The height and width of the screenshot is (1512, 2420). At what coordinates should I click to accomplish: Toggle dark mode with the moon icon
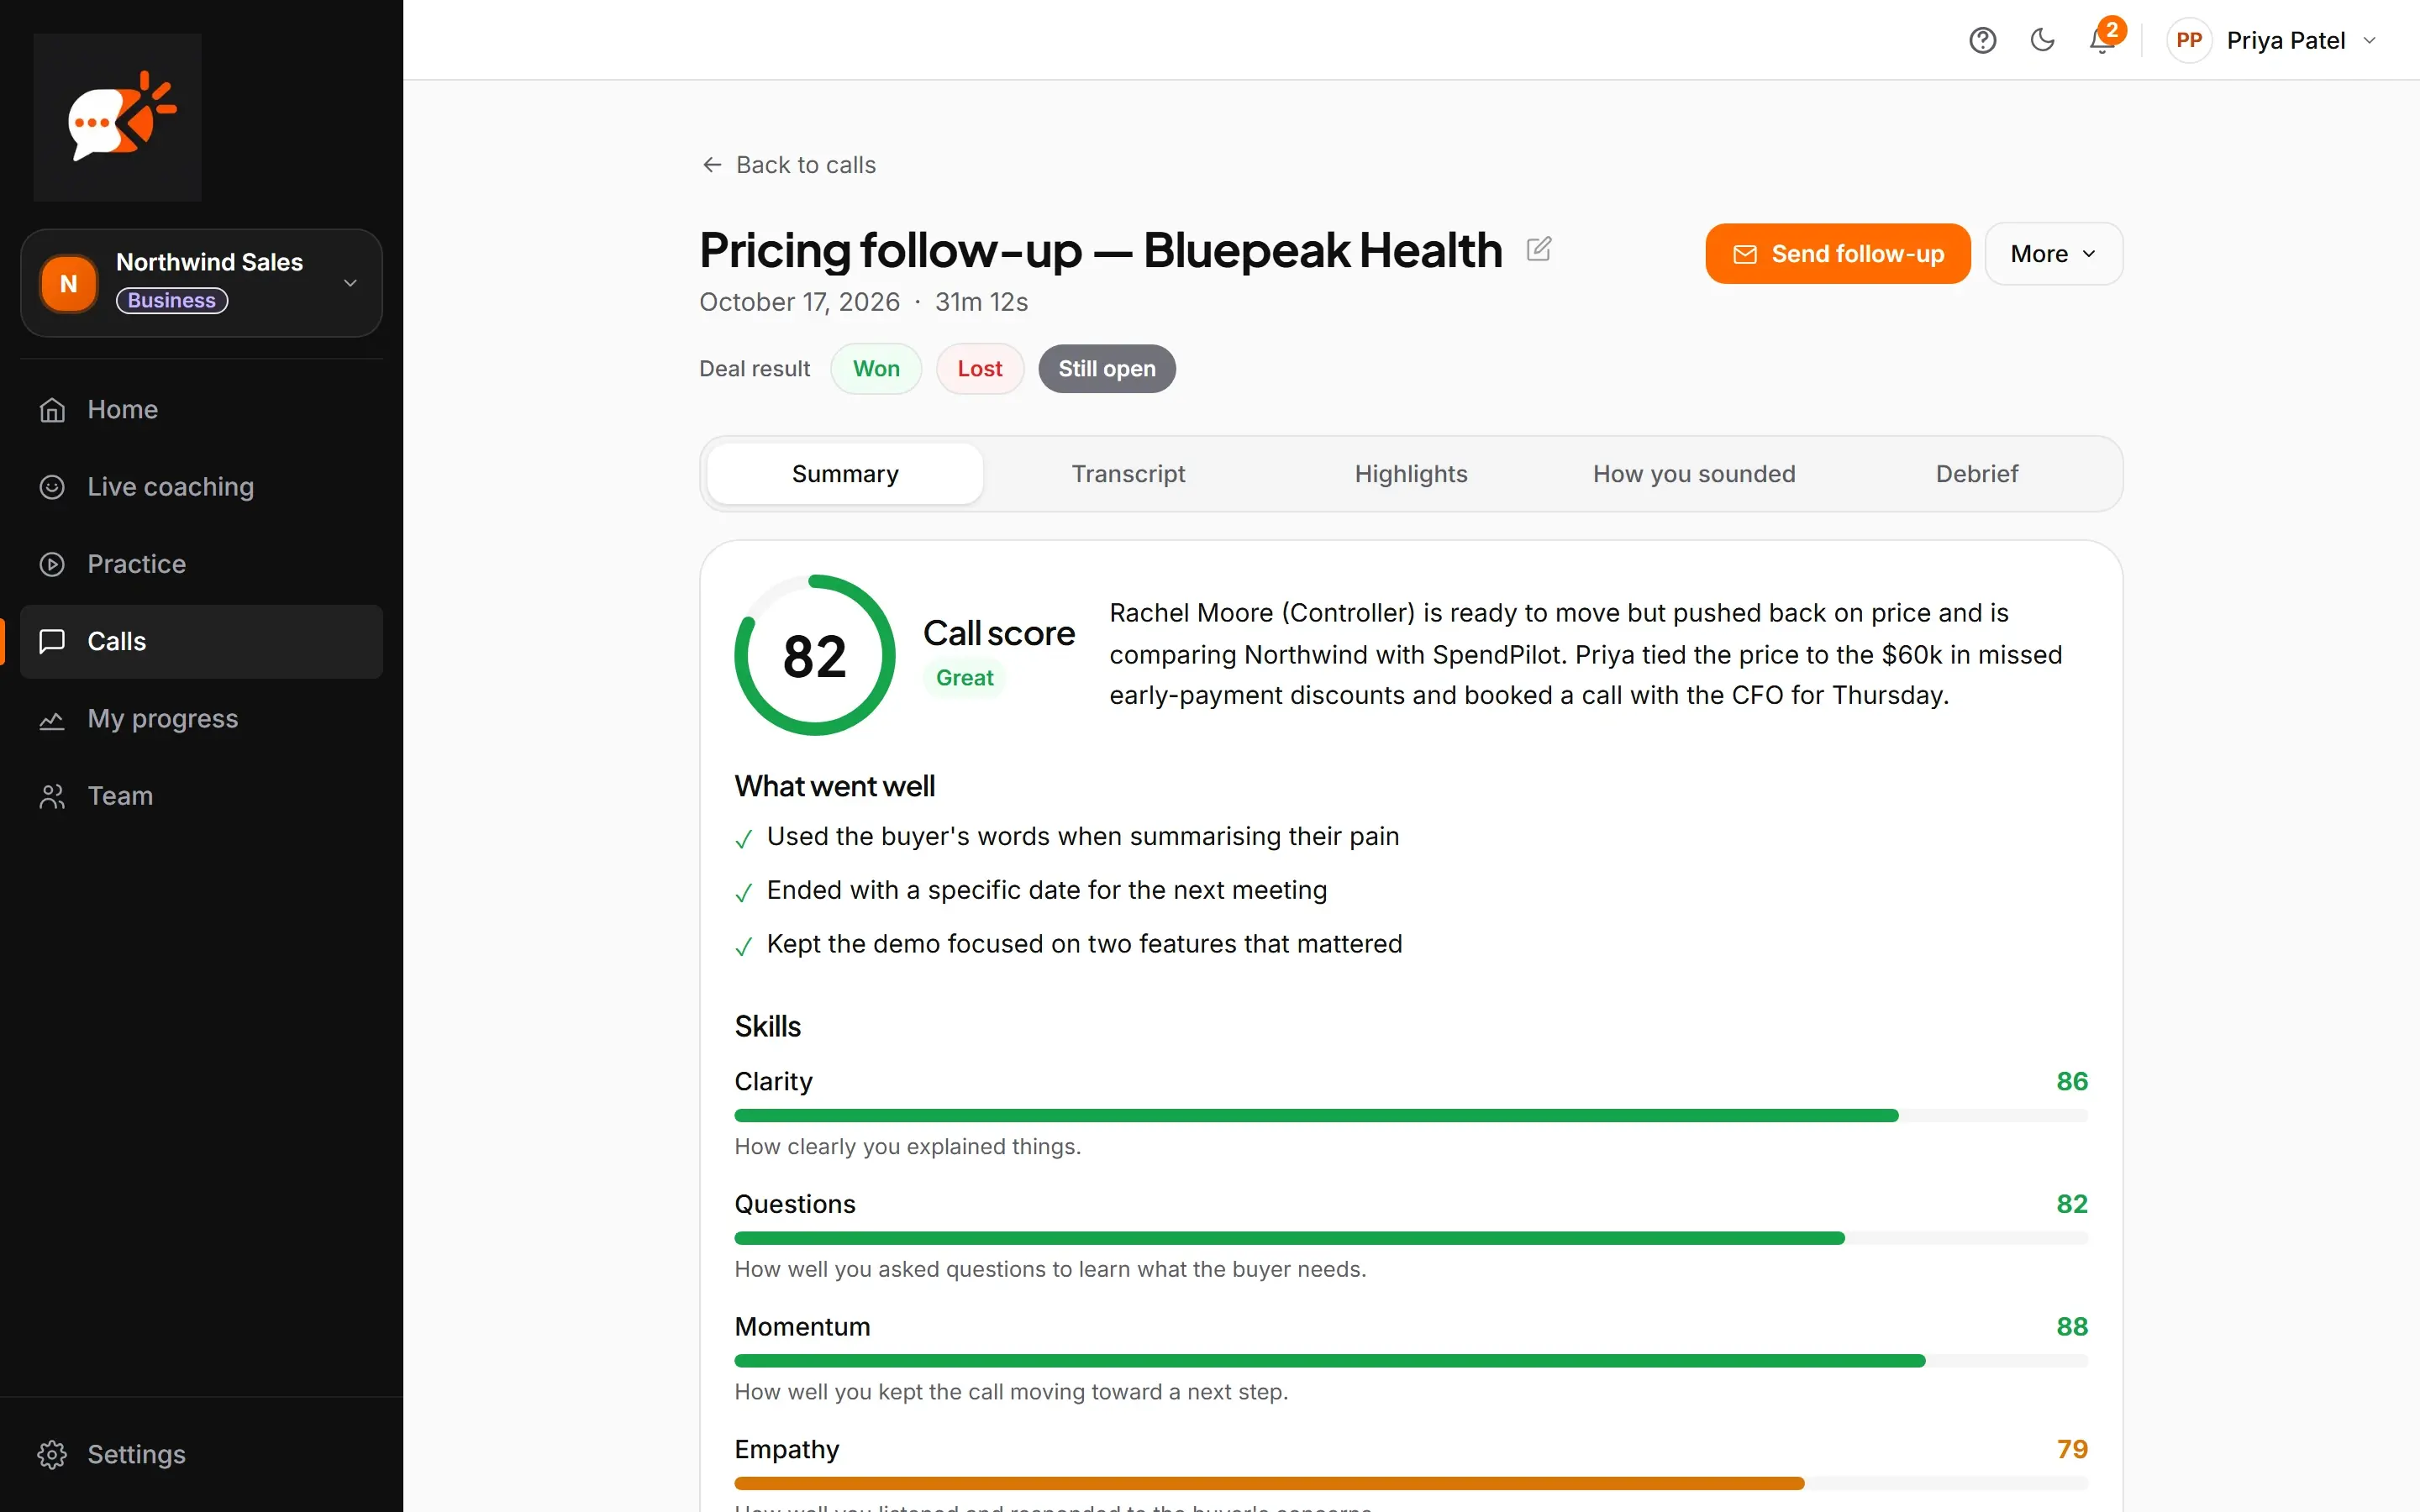point(2042,40)
